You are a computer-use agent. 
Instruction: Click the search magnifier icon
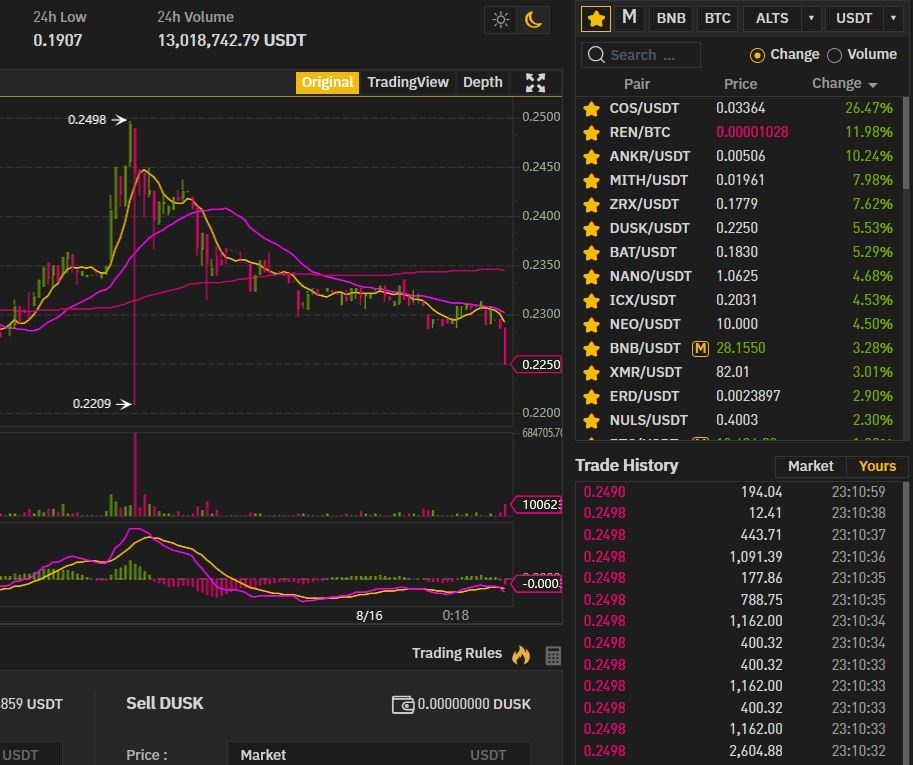(596, 55)
